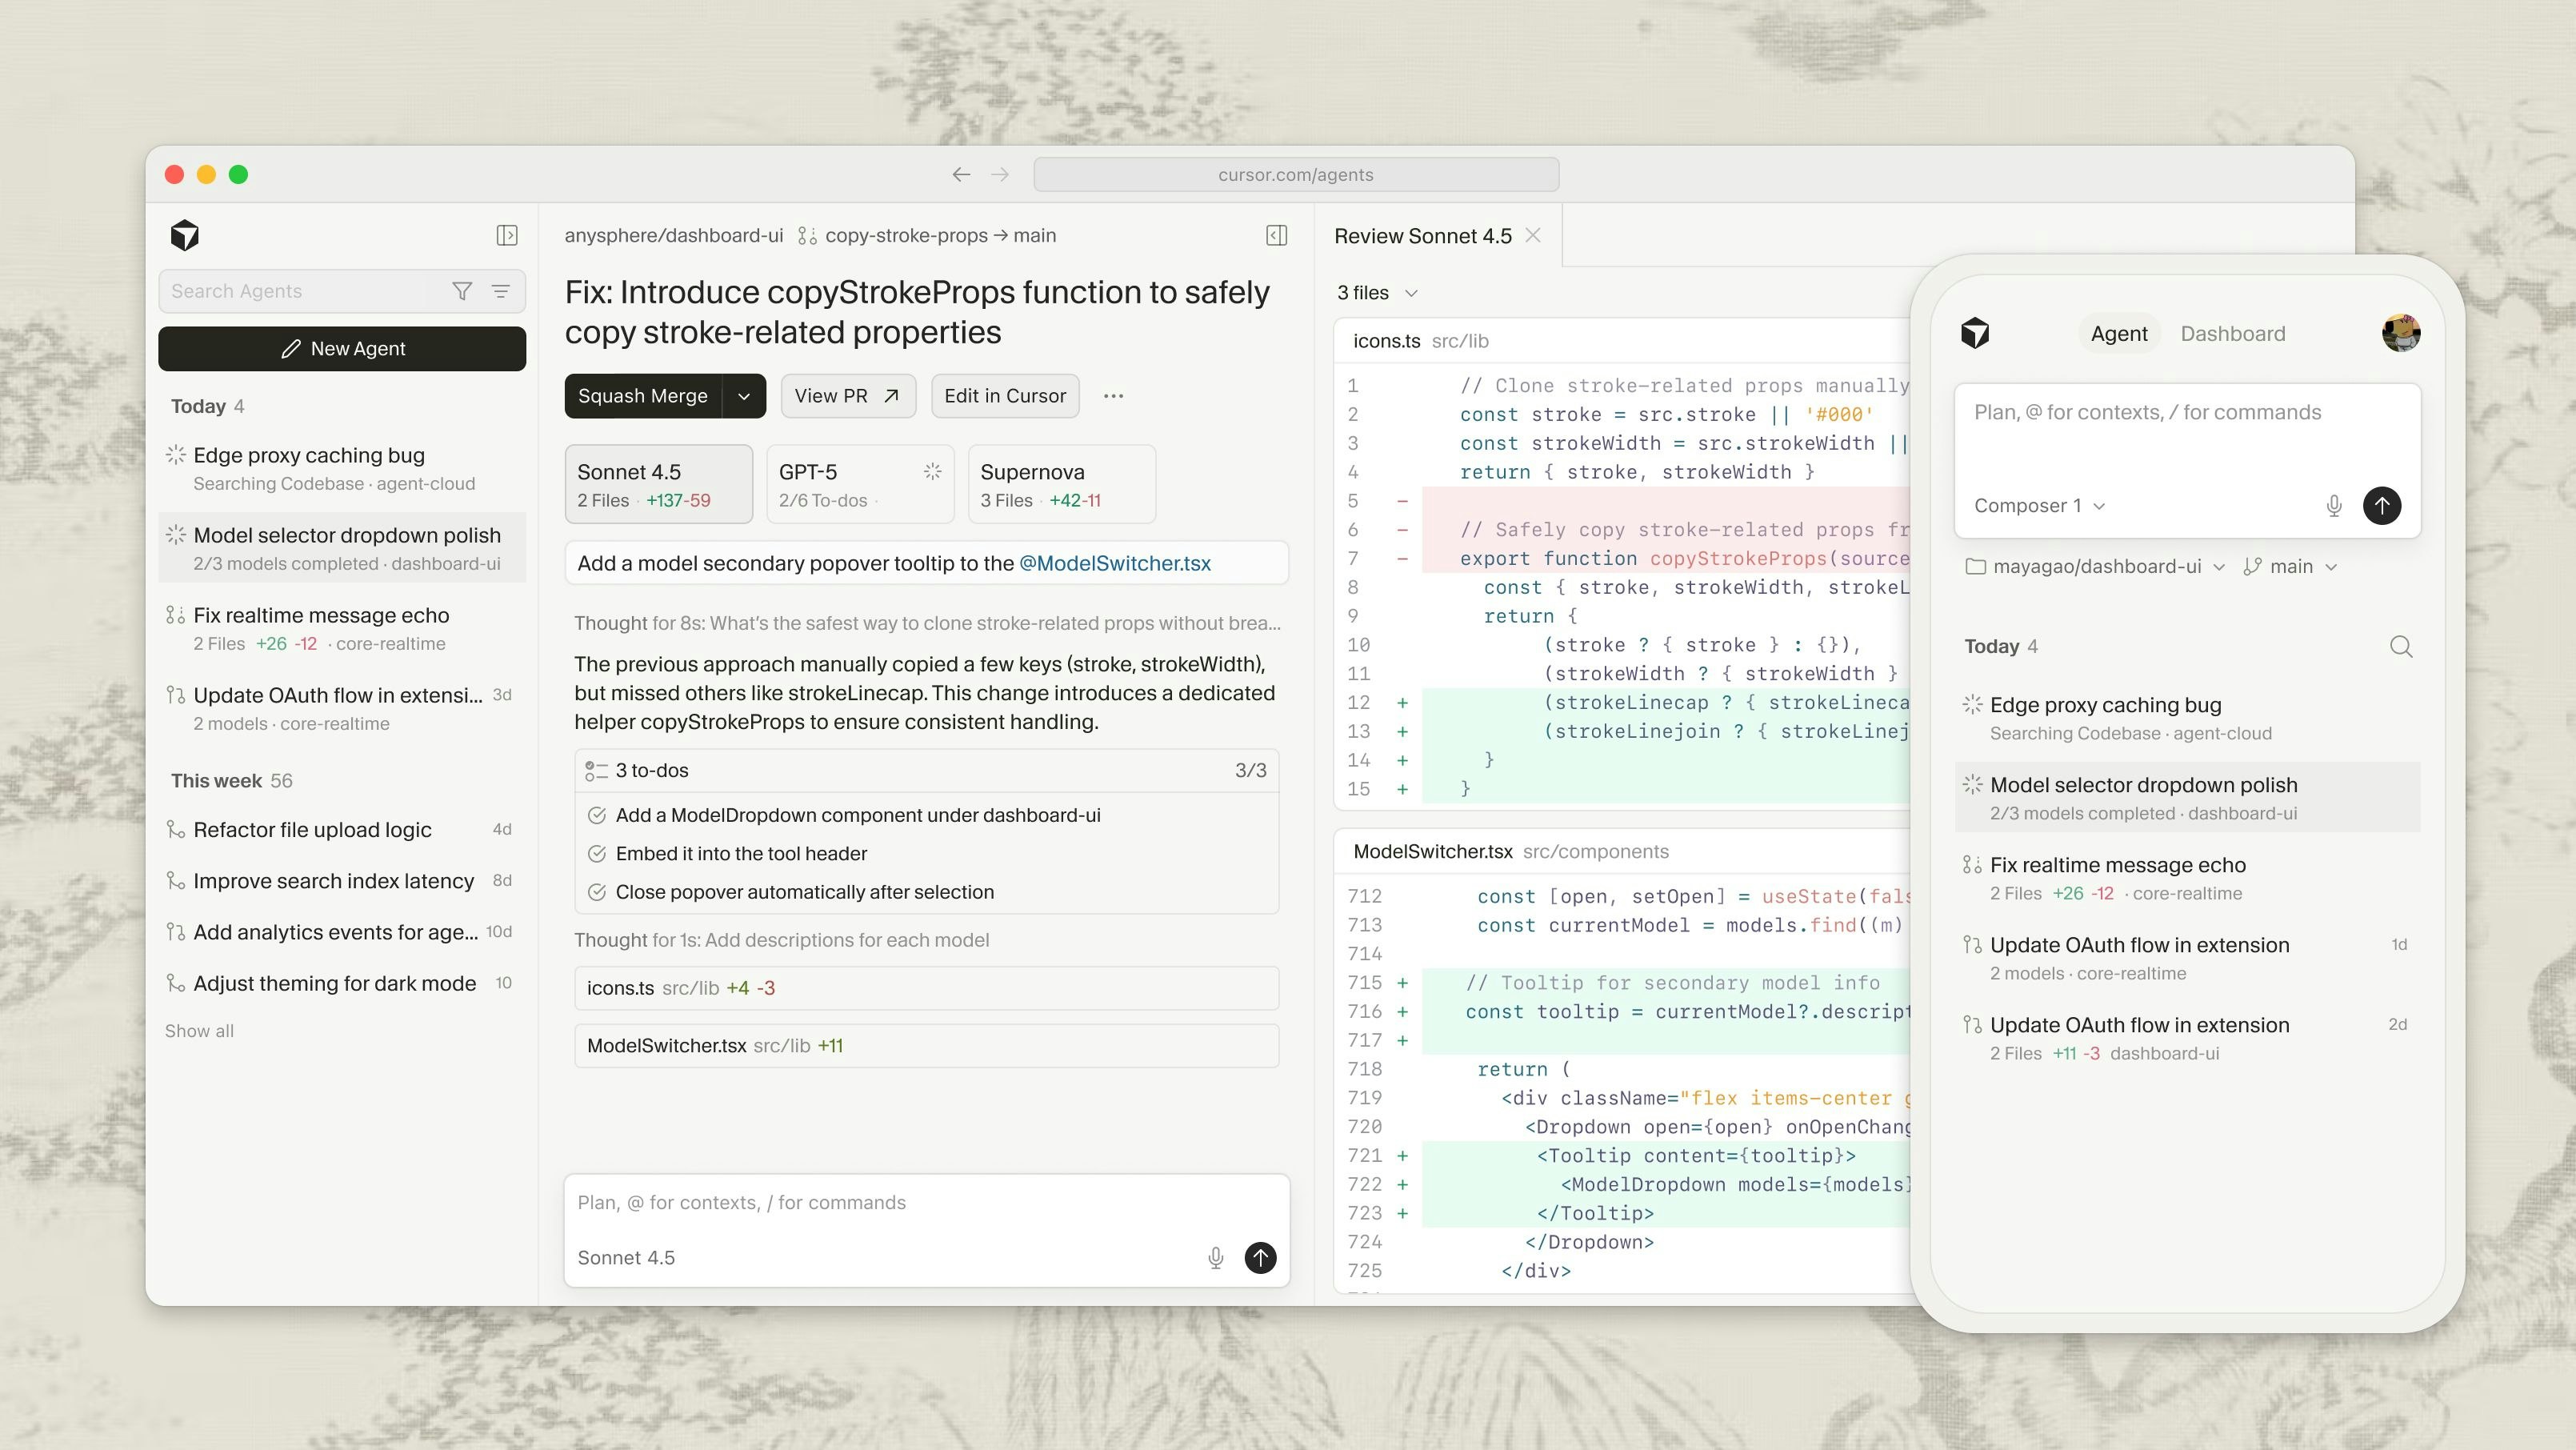
Task: Open the more options ellipsis beside Edit in Cursor
Action: pos(1114,395)
